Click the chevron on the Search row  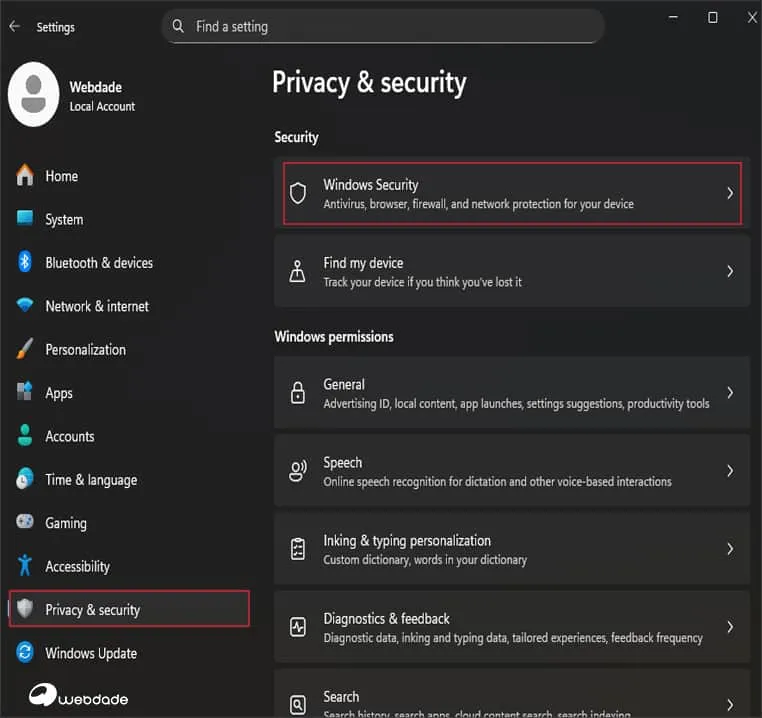[x=730, y=704]
